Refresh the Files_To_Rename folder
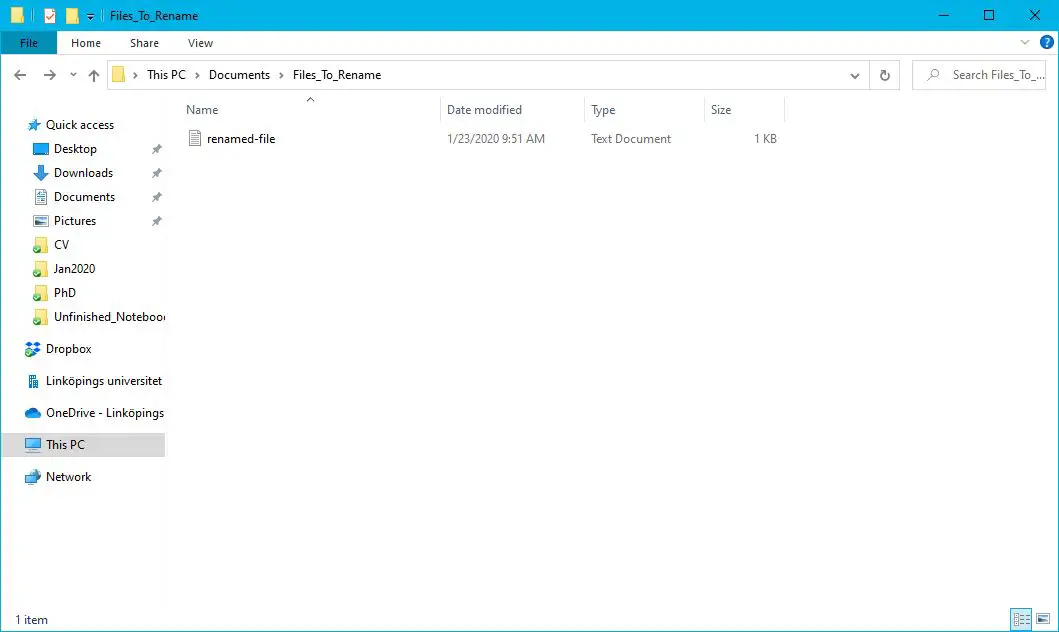This screenshot has height=632, width=1059. coord(885,75)
